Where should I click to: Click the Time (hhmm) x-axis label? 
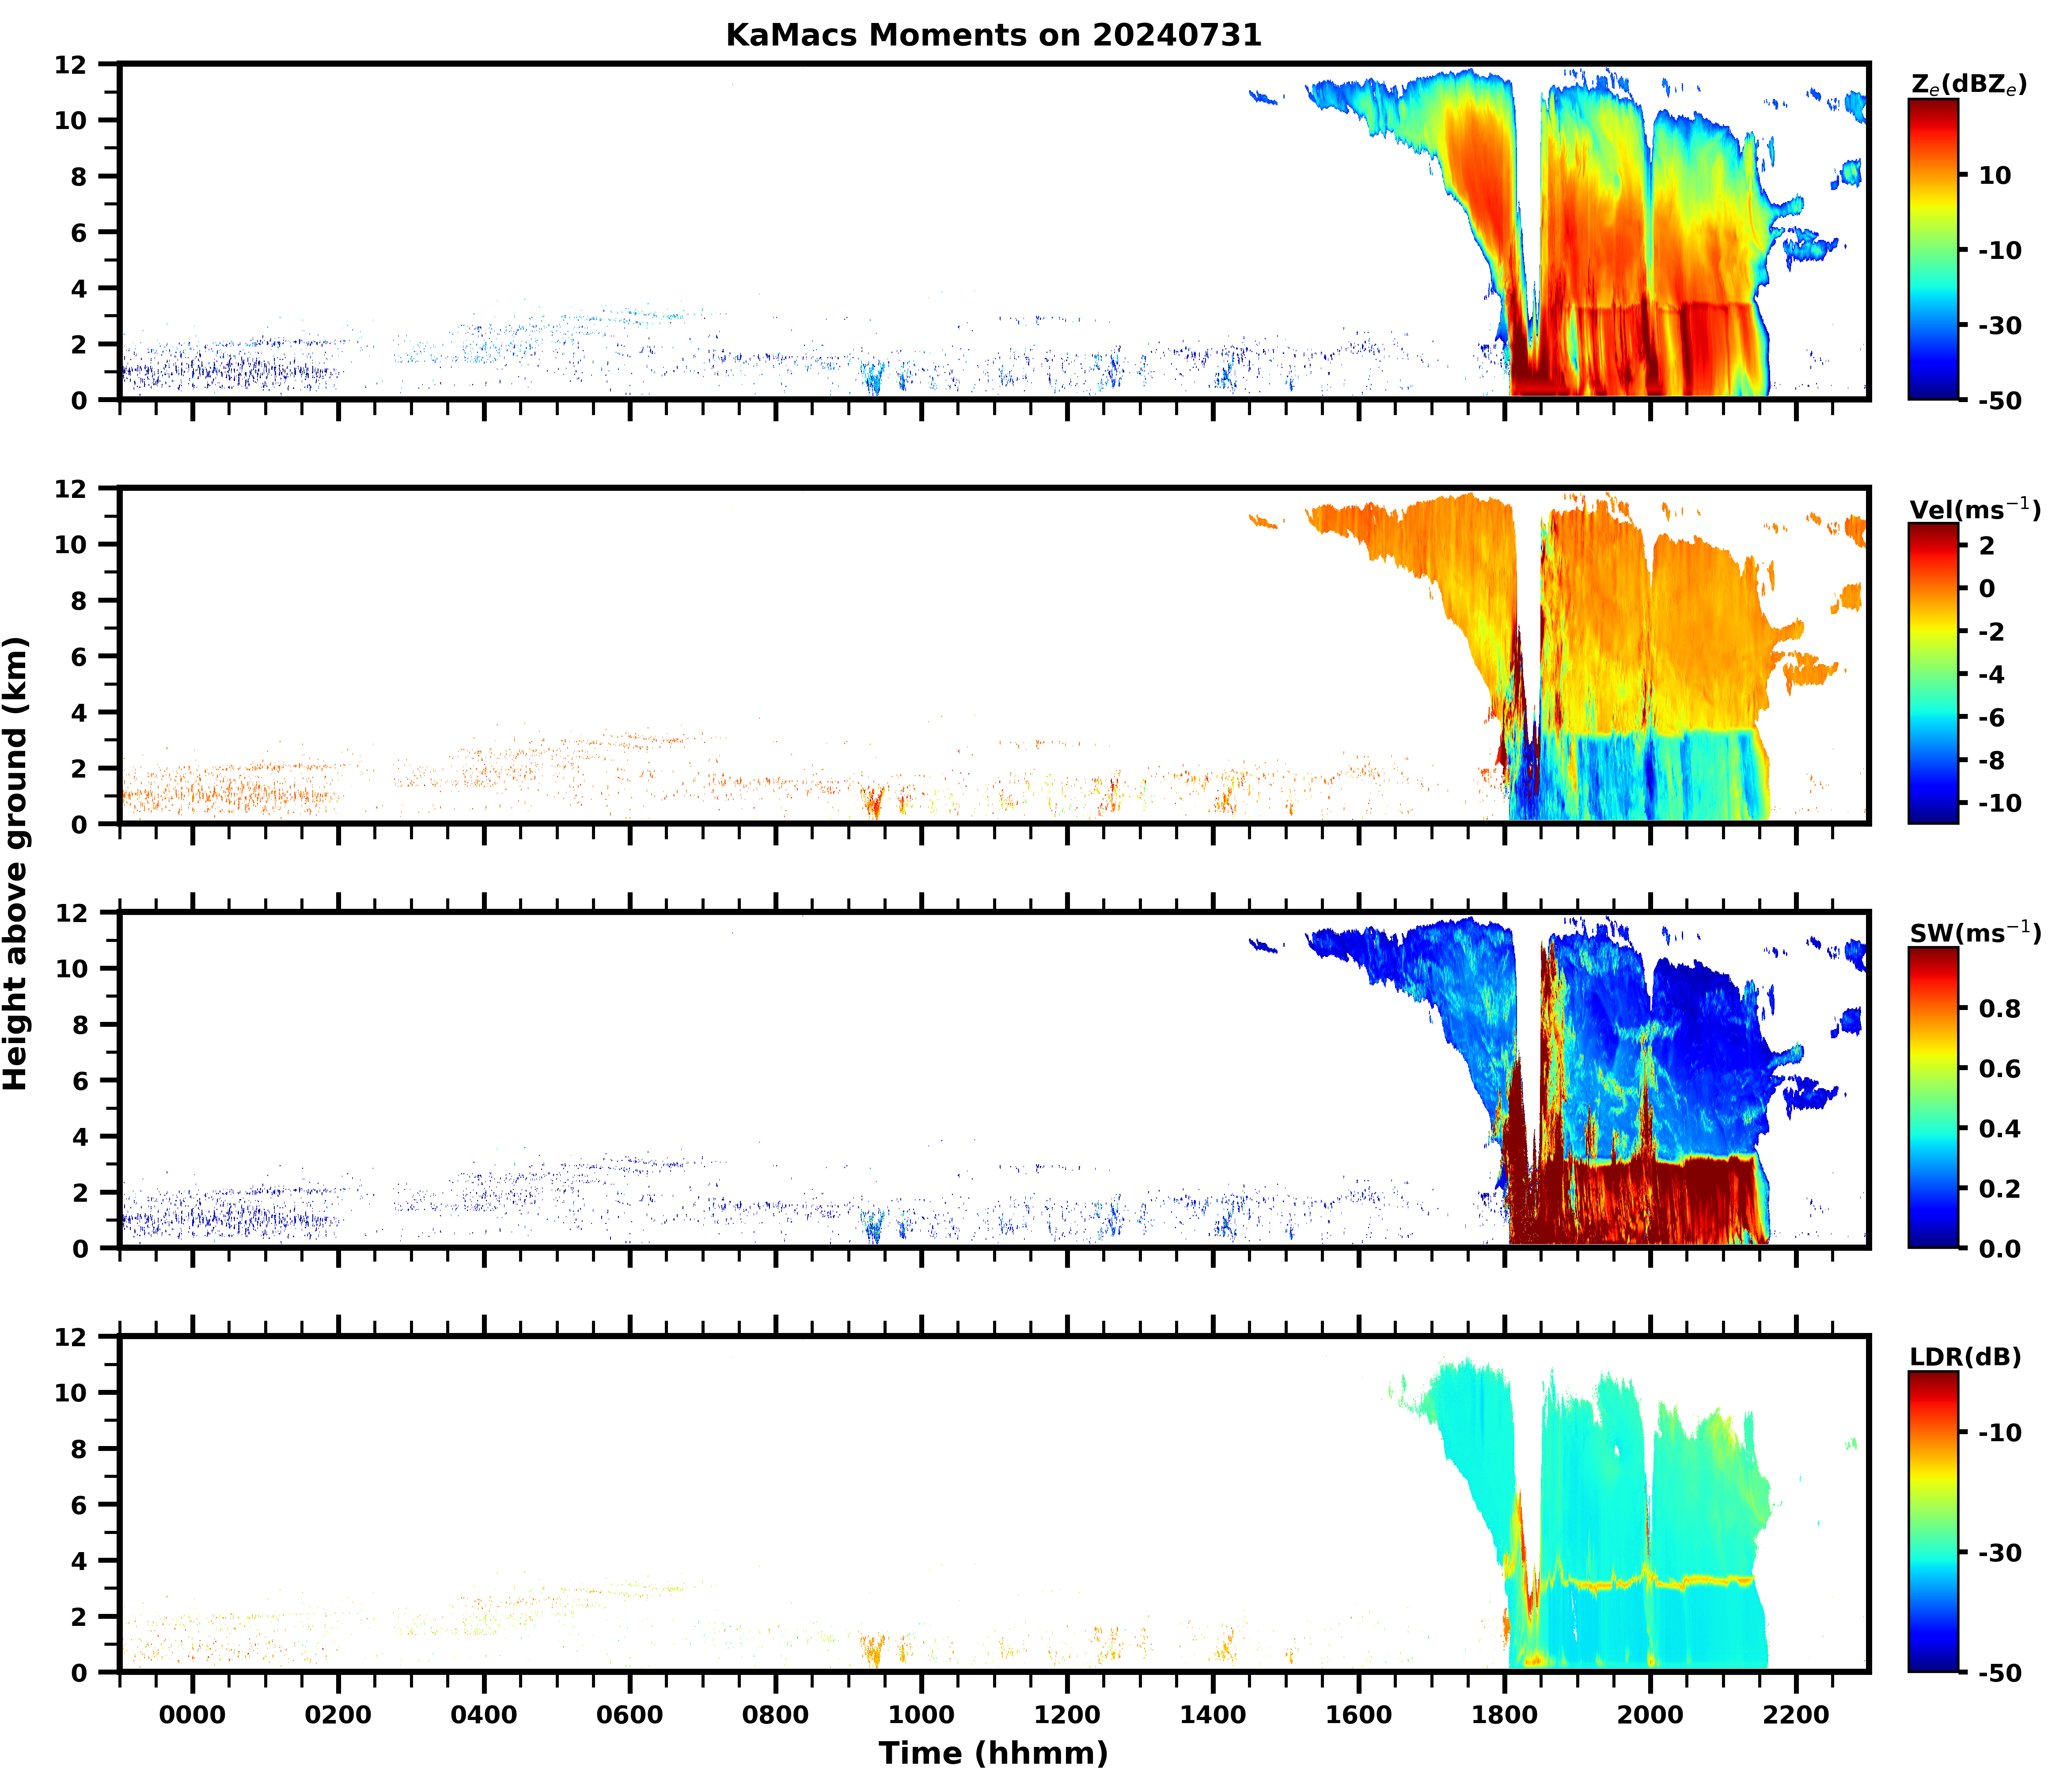point(993,1753)
